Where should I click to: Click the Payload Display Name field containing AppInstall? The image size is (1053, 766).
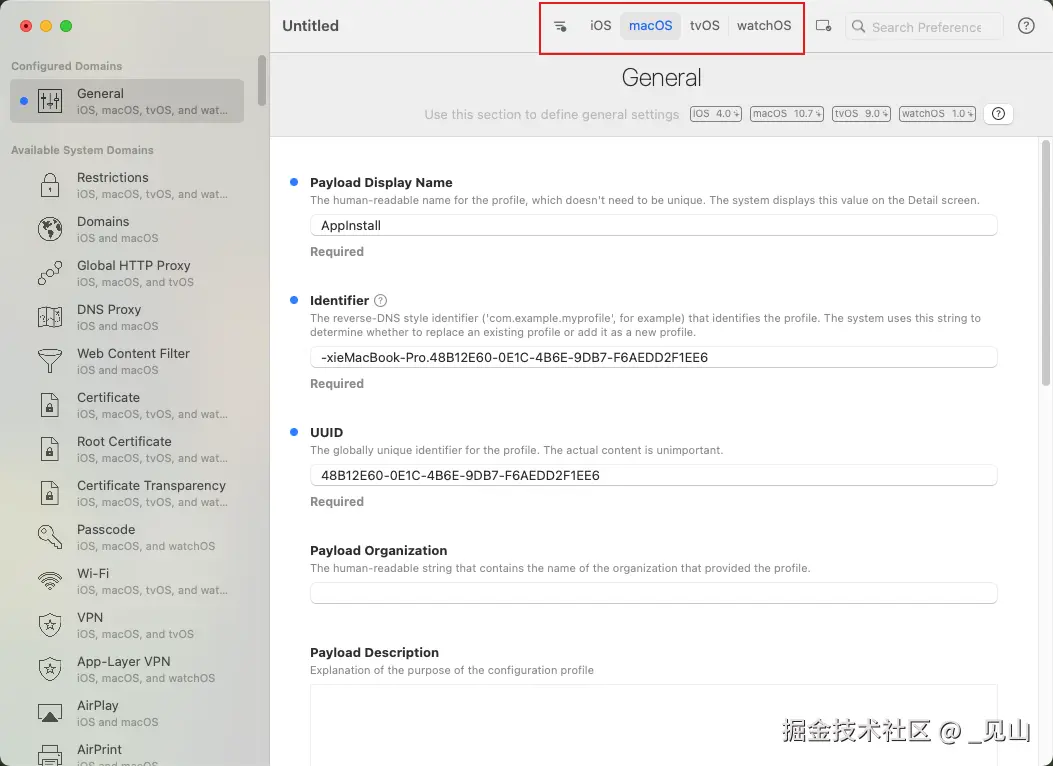point(653,226)
